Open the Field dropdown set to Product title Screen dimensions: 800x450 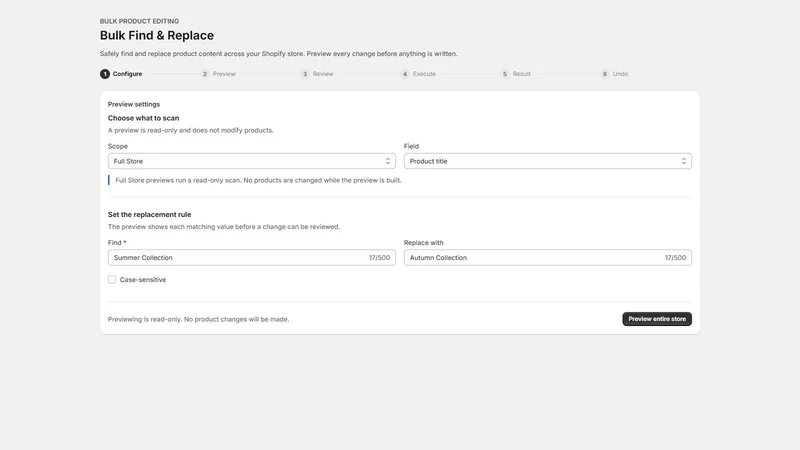(x=547, y=161)
